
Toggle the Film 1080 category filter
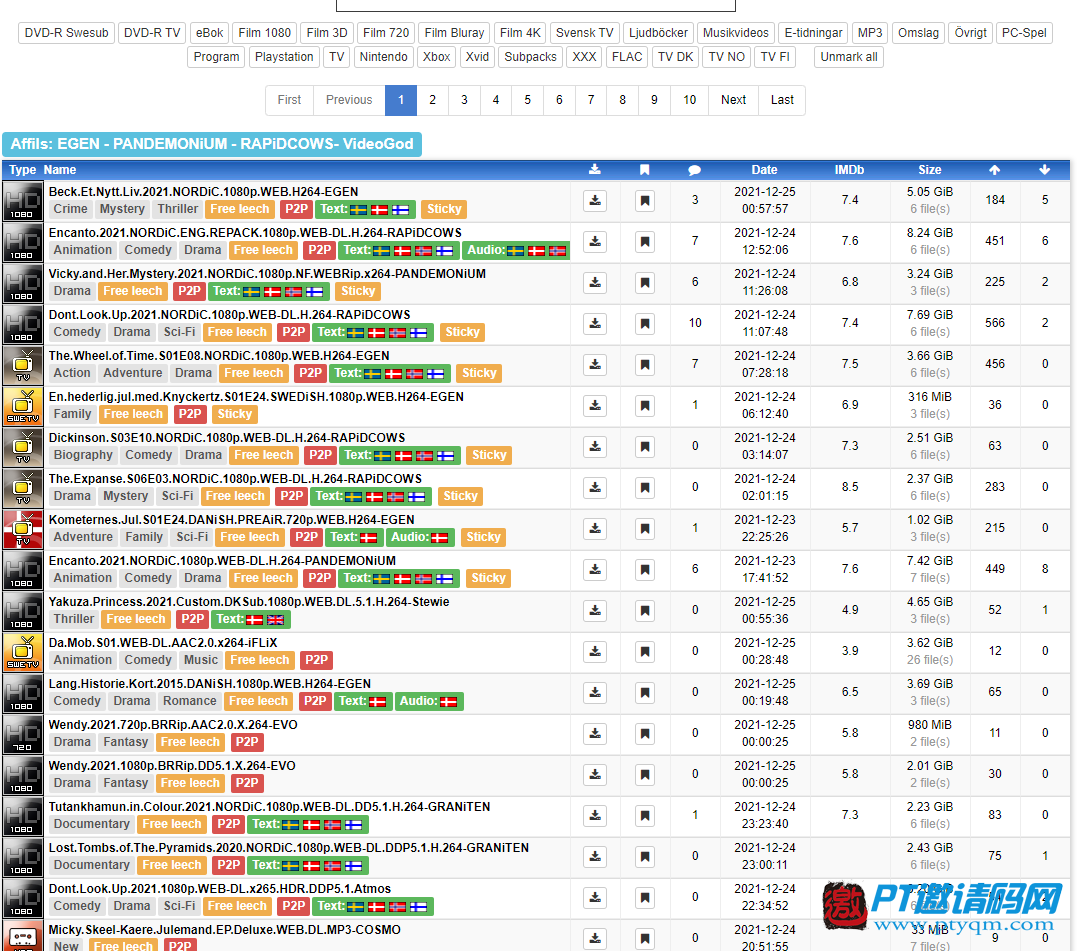click(x=264, y=33)
